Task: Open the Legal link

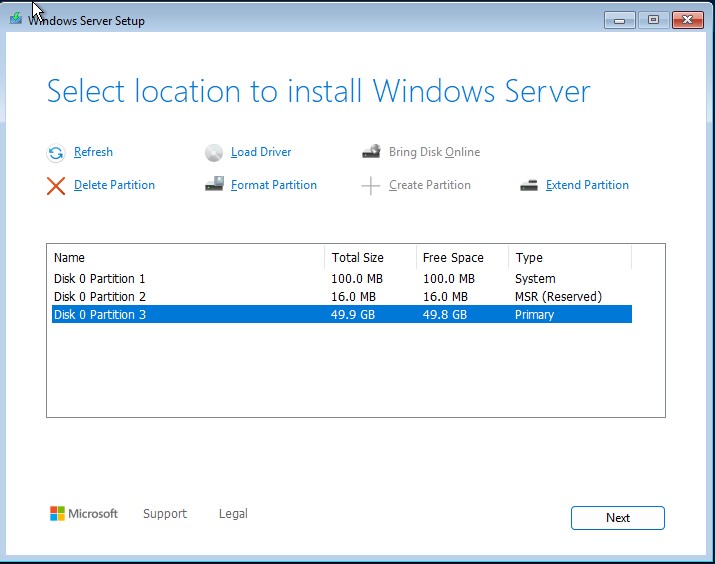Action: [233, 514]
